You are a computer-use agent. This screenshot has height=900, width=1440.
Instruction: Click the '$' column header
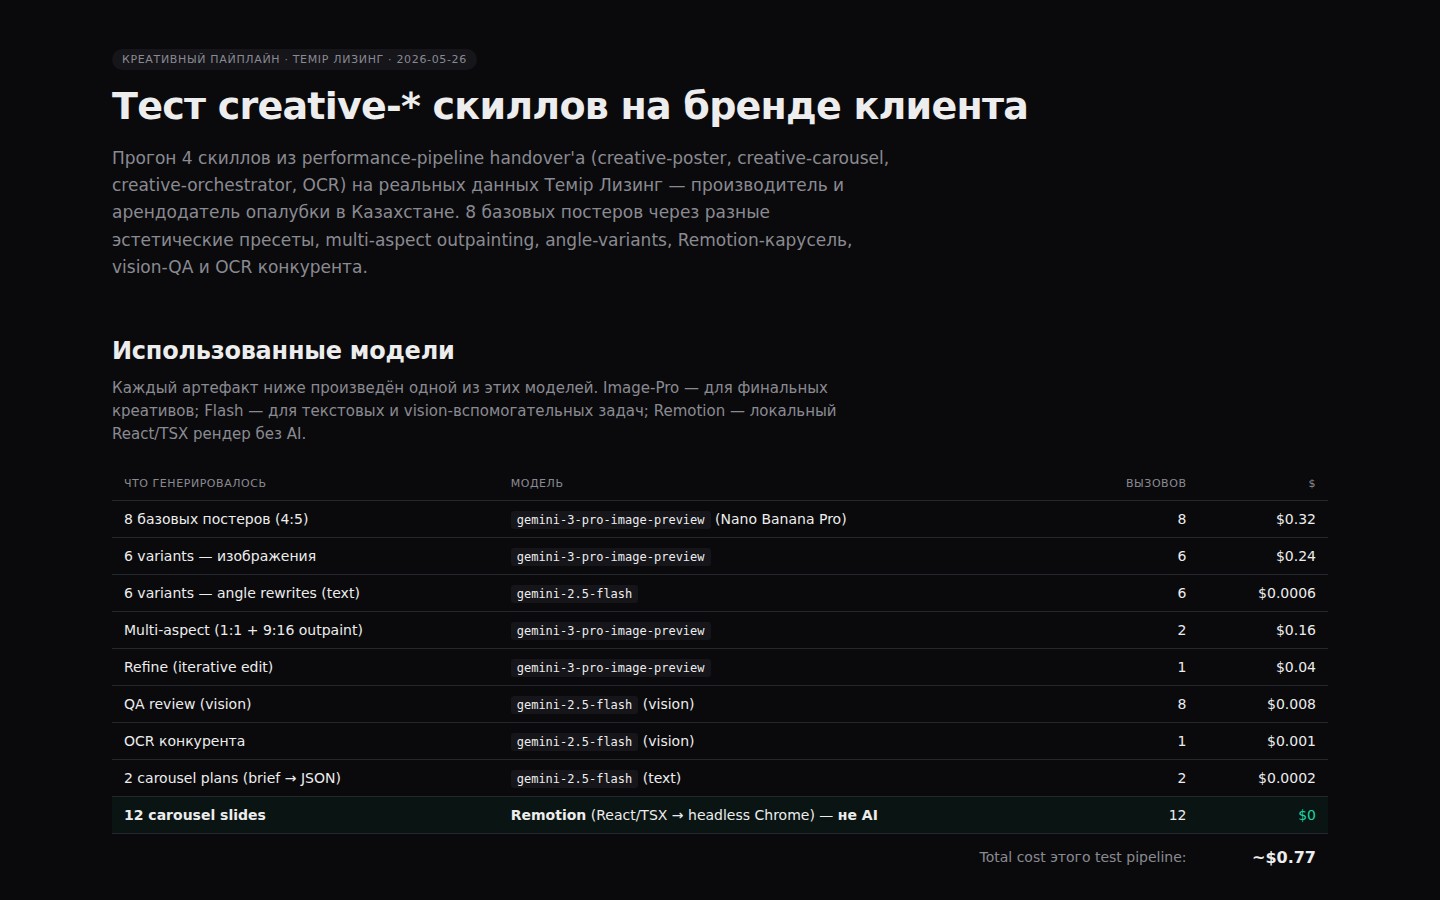pos(1312,483)
